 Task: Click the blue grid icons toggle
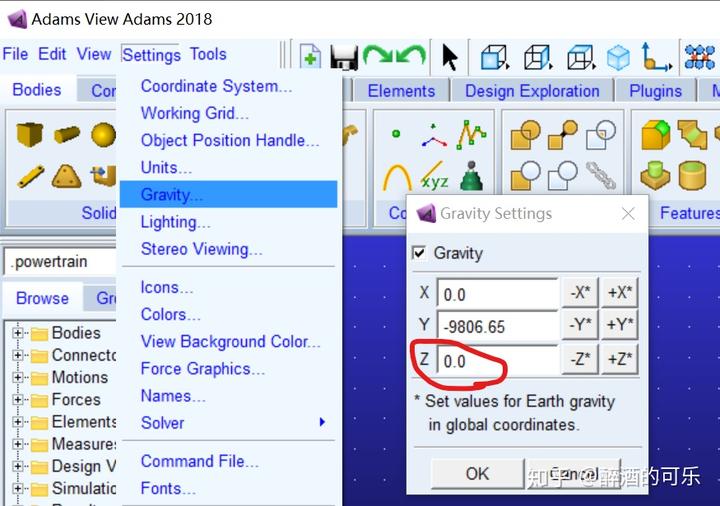699,57
